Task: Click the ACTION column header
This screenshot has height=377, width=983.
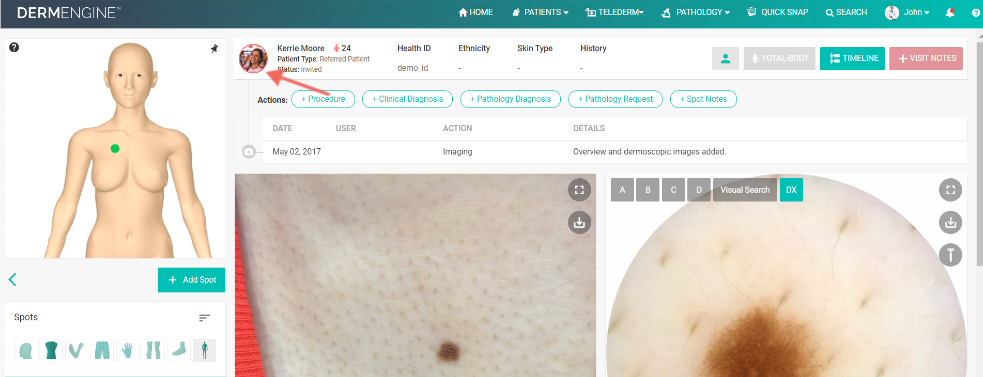Action: click(x=457, y=129)
